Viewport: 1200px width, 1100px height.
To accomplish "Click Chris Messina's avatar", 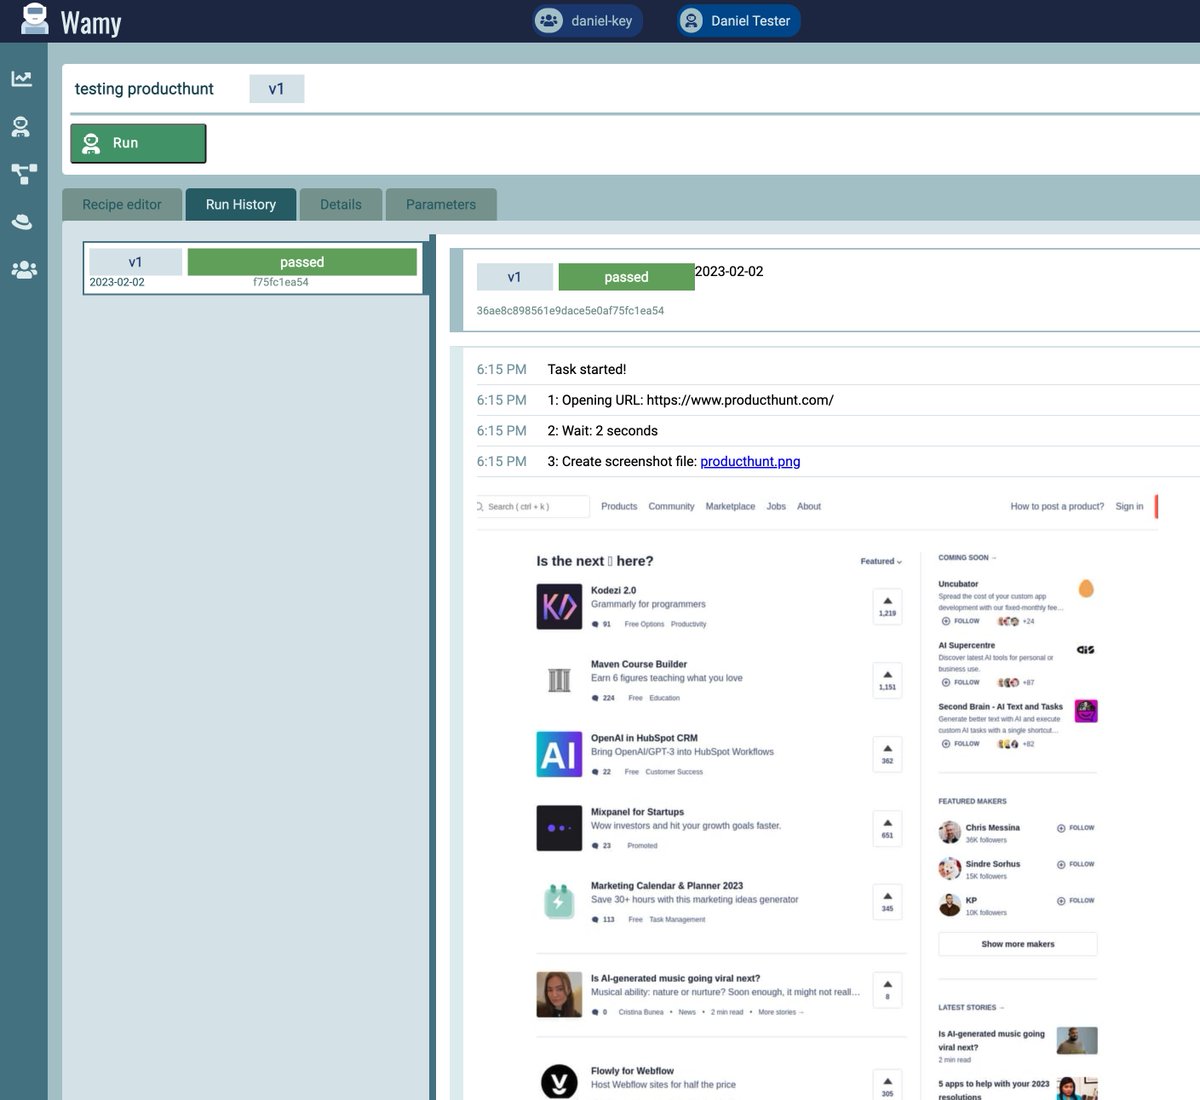I will click(x=949, y=832).
